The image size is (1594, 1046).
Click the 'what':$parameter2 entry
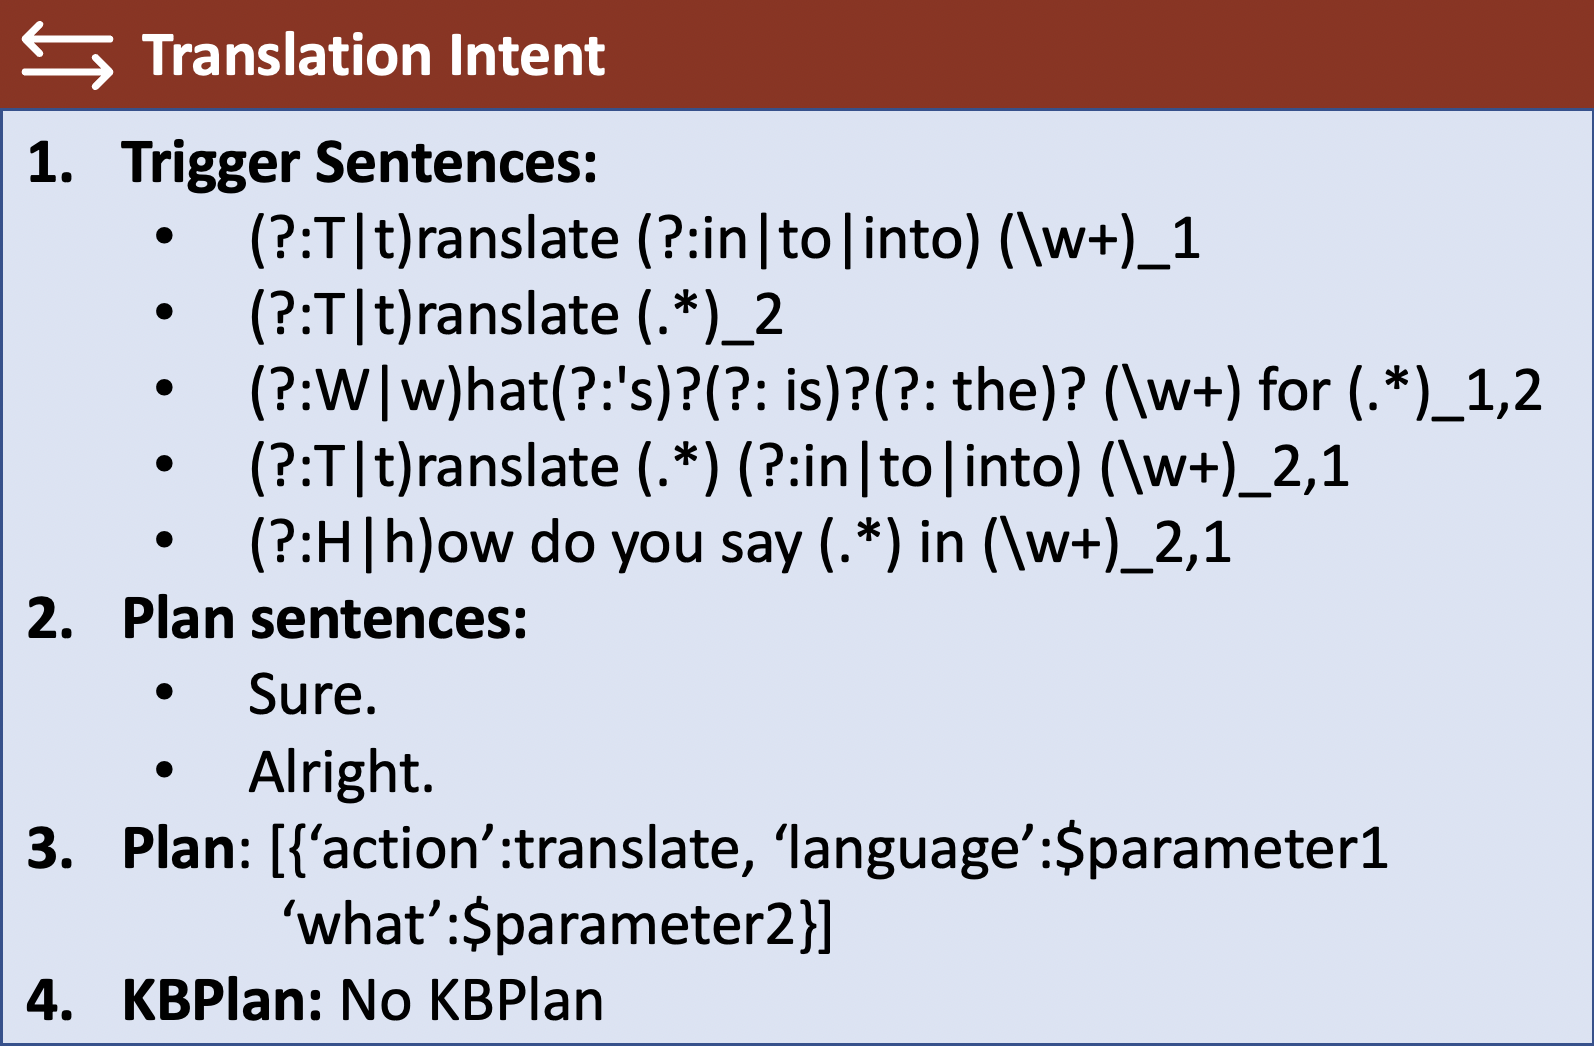coord(556,925)
